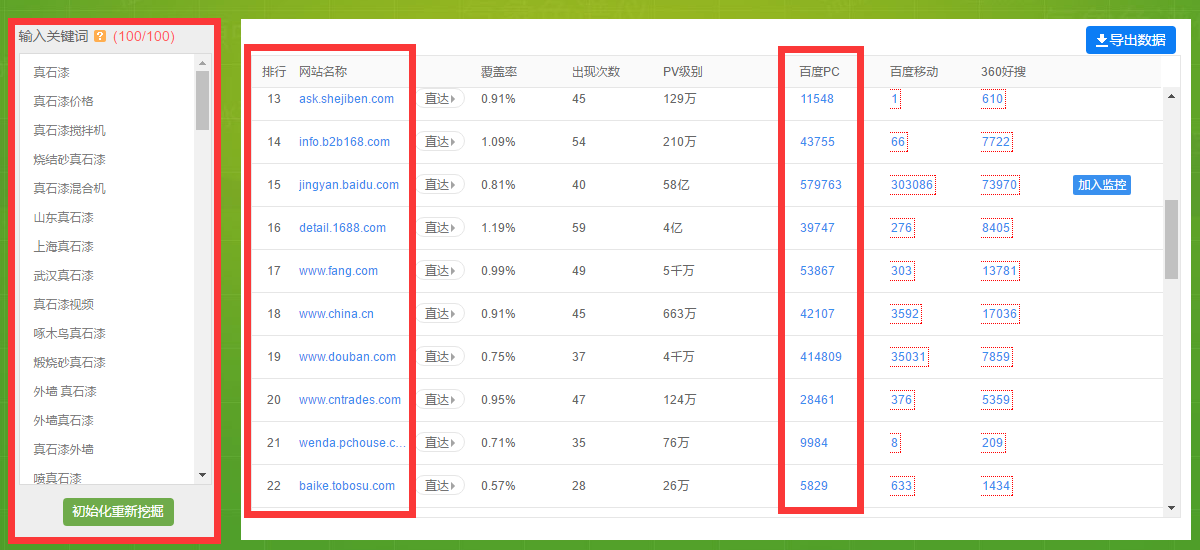Viewport: 1200px width, 550px height.
Task: Open baike.tobosu.com site link
Action: pyautogui.click(x=347, y=486)
